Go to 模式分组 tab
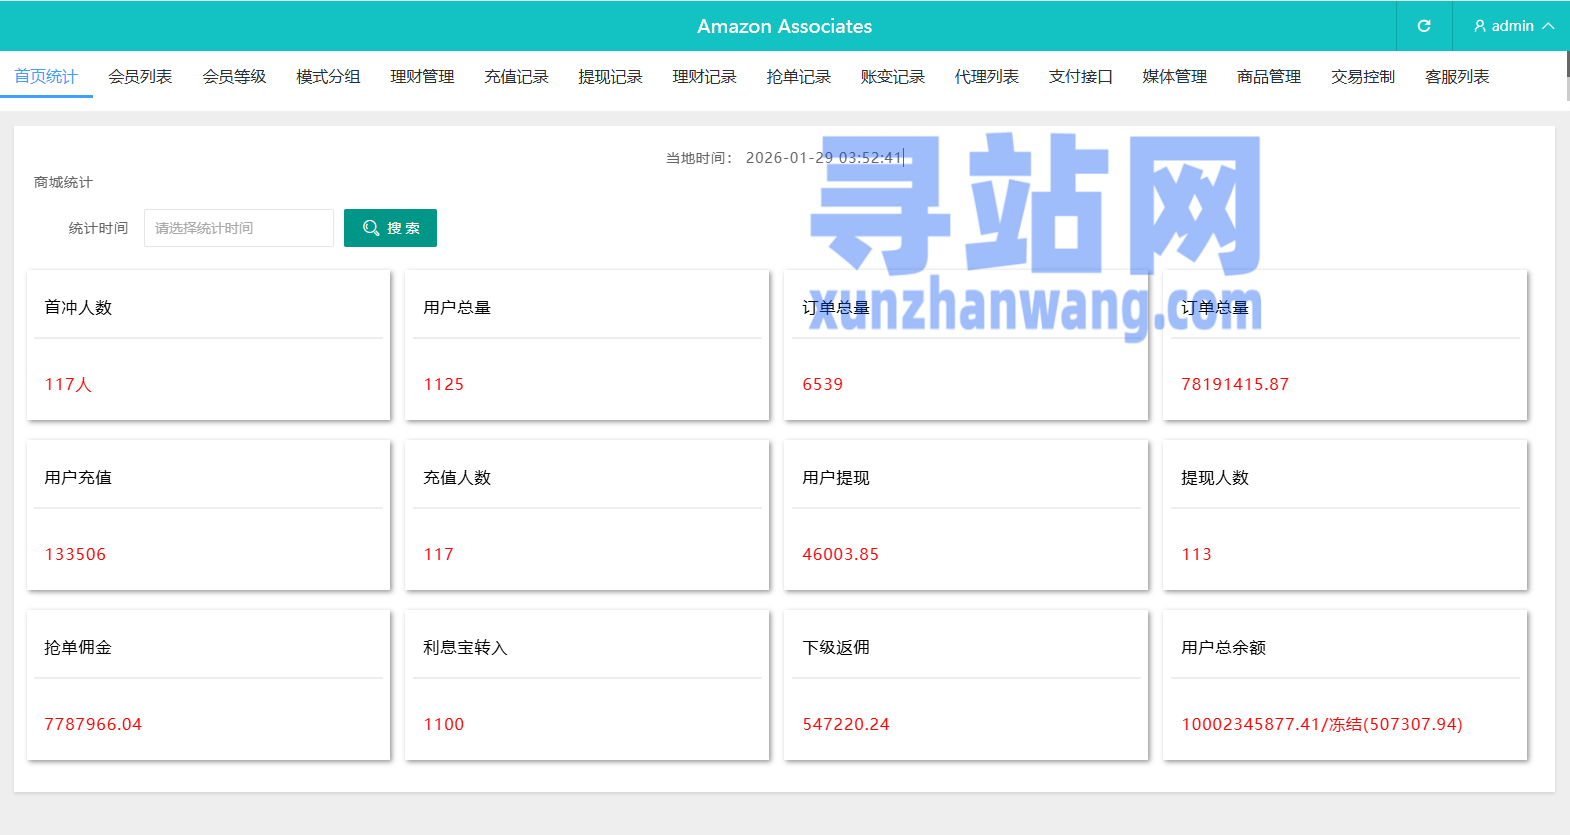This screenshot has width=1570, height=835. click(x=328, y=77)
